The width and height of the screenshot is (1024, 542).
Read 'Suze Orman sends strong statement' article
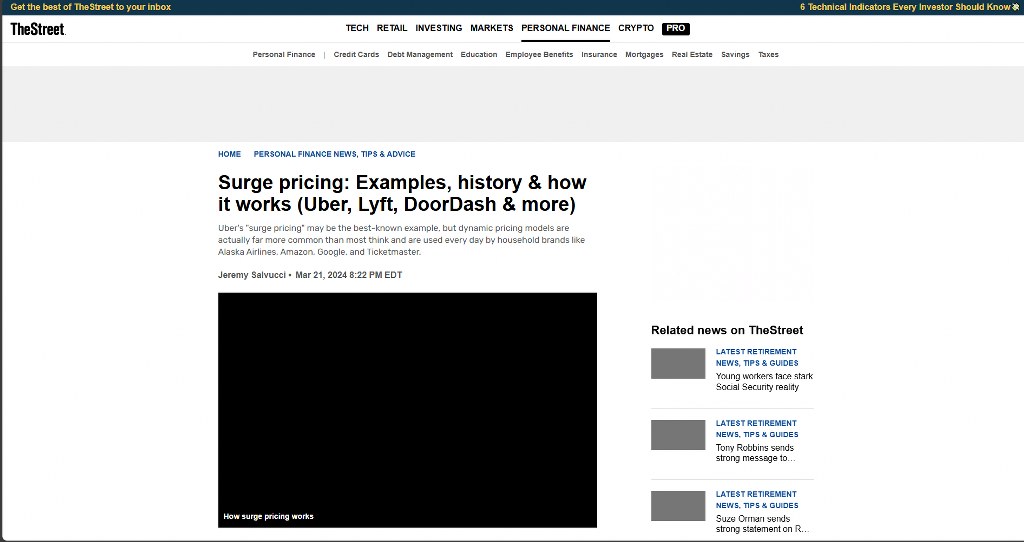click(x=762, y=524)
